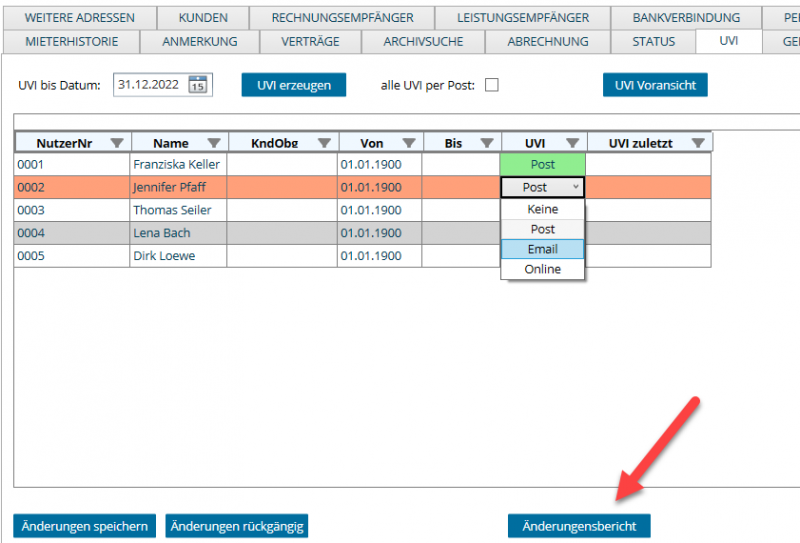Select the Dirk Loewe name cell
The height and width of the screenshot is (543, 800).
pos(178,256)
